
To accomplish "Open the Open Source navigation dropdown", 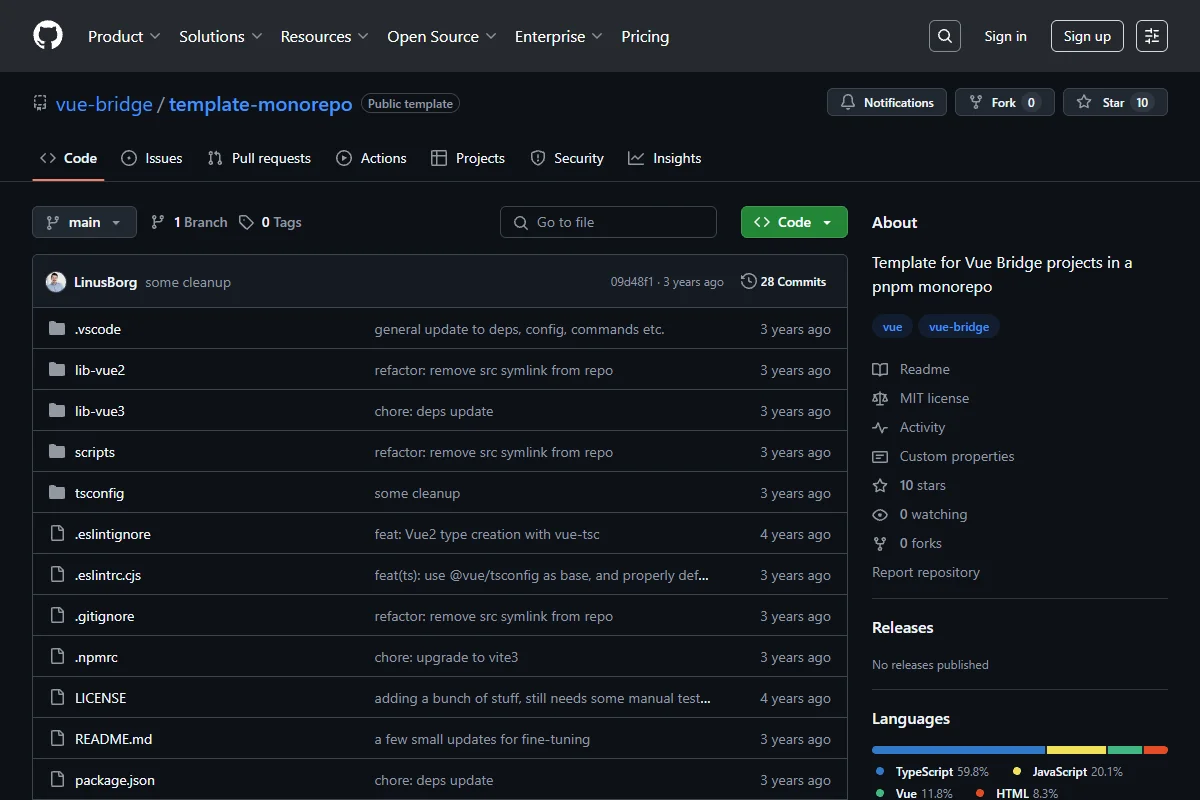I will pyautogui.click(x=442, y=36).
